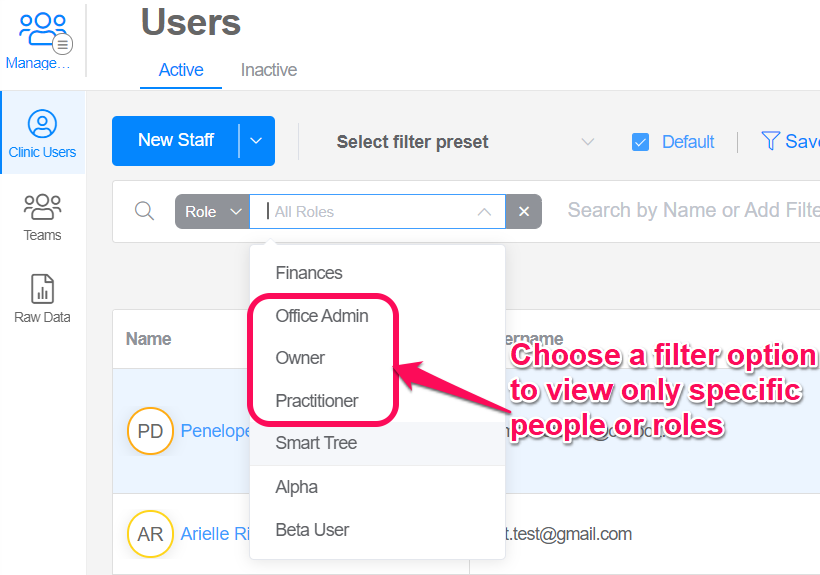This screenshot has height=575, width=820.
Task: Open Penelope user profile link
Action: point(215,431)
